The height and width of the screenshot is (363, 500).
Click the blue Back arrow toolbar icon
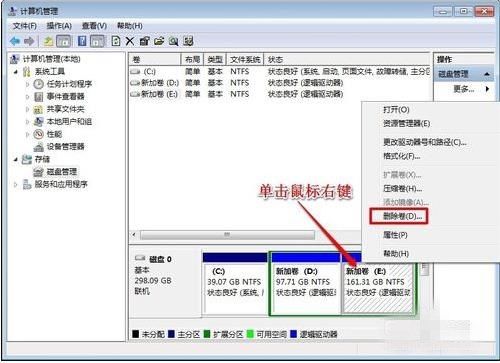coord(15,41)
